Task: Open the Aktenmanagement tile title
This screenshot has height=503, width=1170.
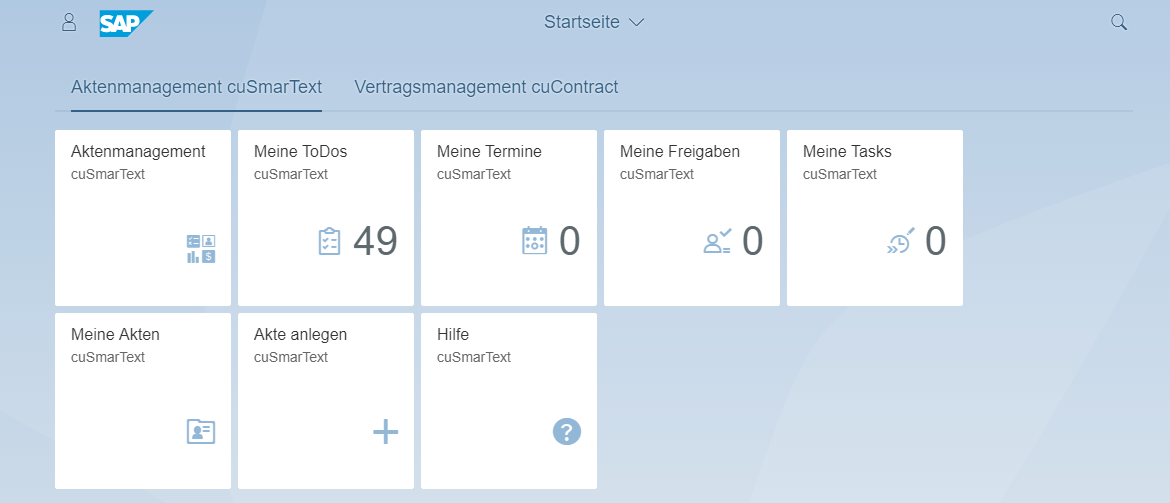Action: click(x=138, y=151)
